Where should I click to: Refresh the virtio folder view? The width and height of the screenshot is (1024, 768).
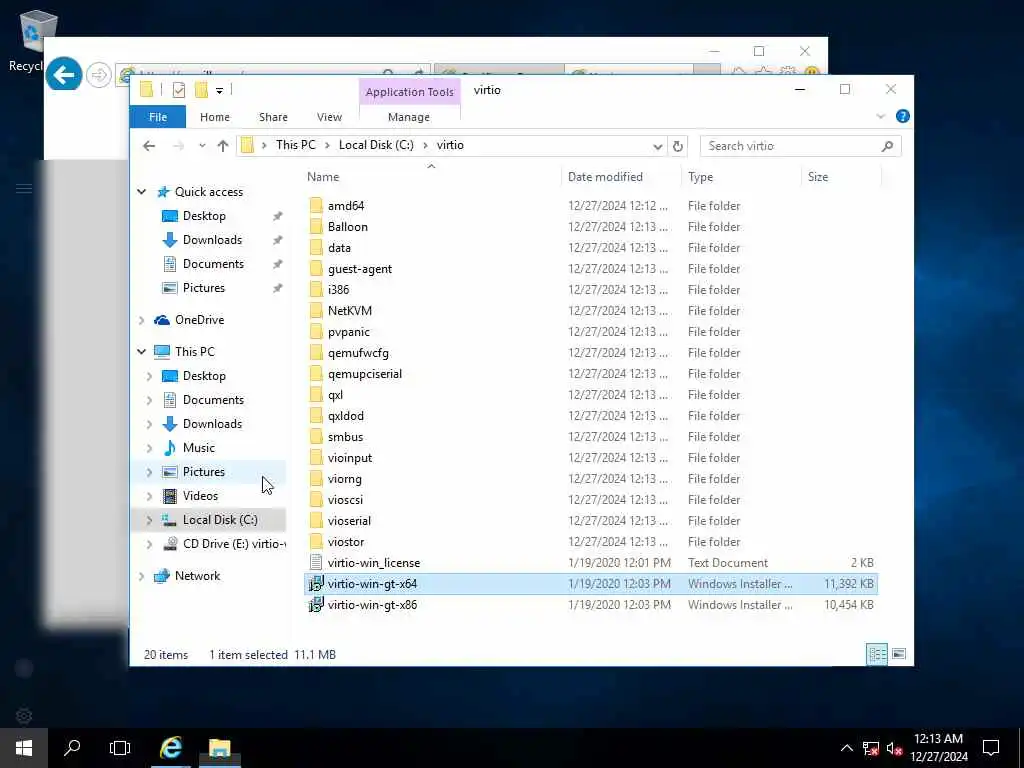tap(678, 146)
